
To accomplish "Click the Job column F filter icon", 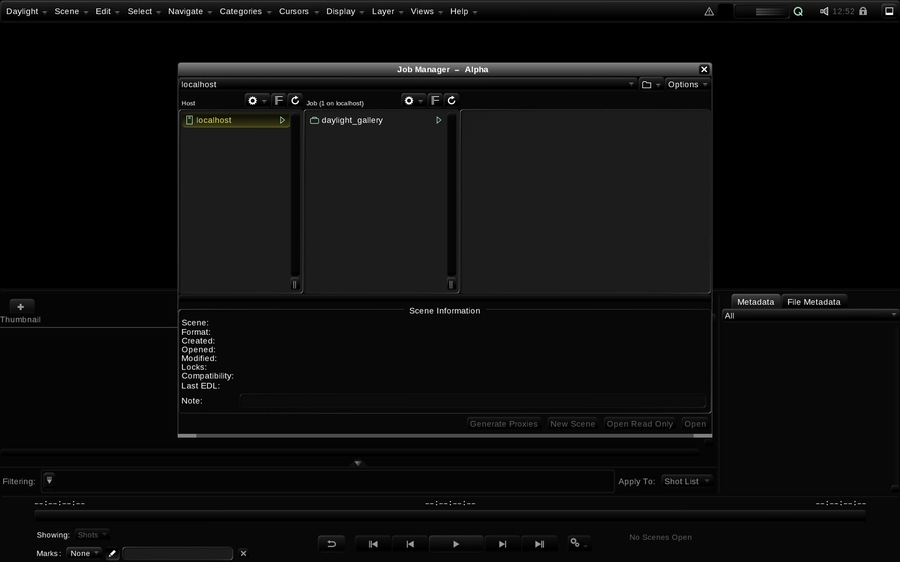I will point(435,100).
